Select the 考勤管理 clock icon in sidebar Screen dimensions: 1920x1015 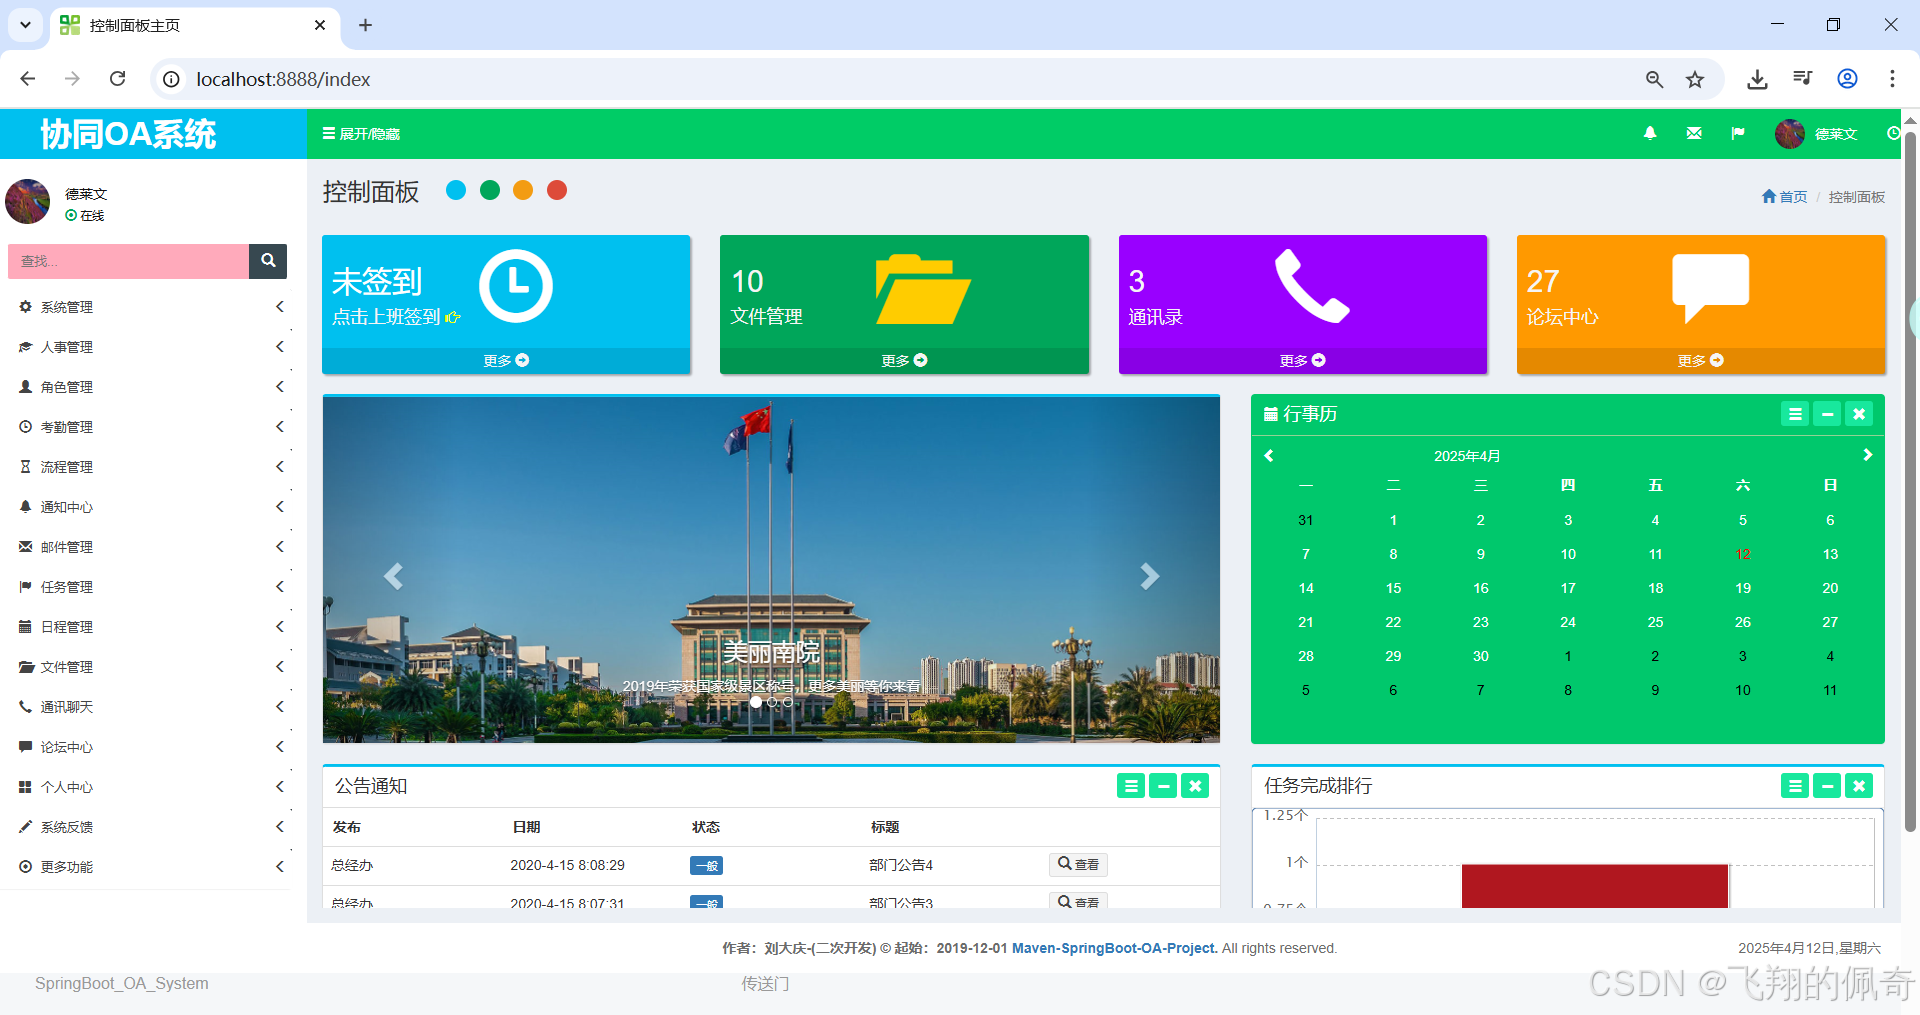click(x=26, y=426)
